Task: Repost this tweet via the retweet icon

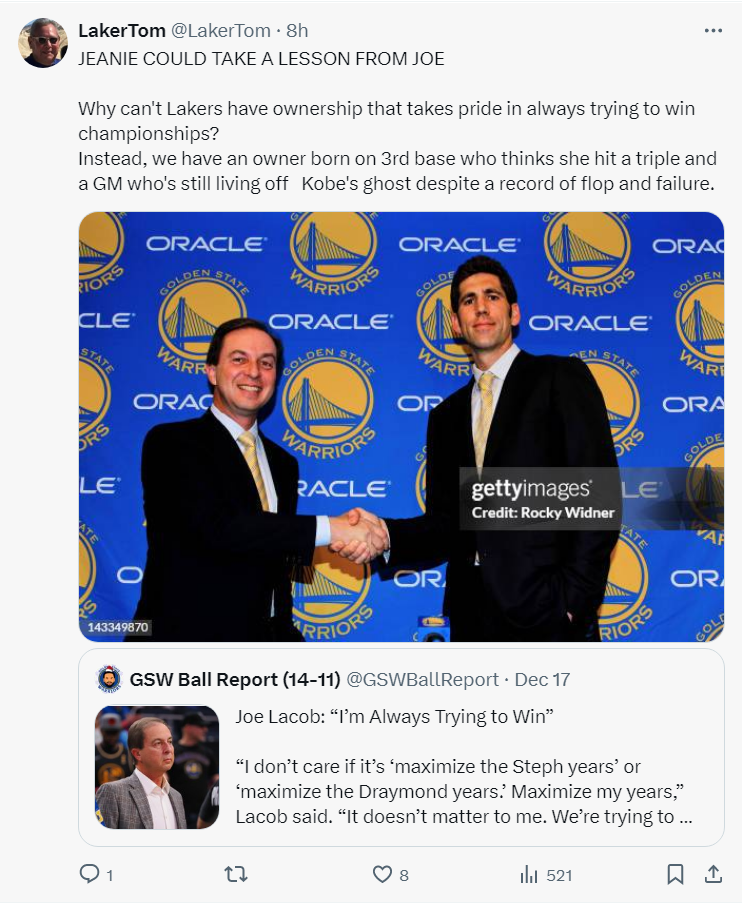Action: pyautogui.click(x=235, y=874)
